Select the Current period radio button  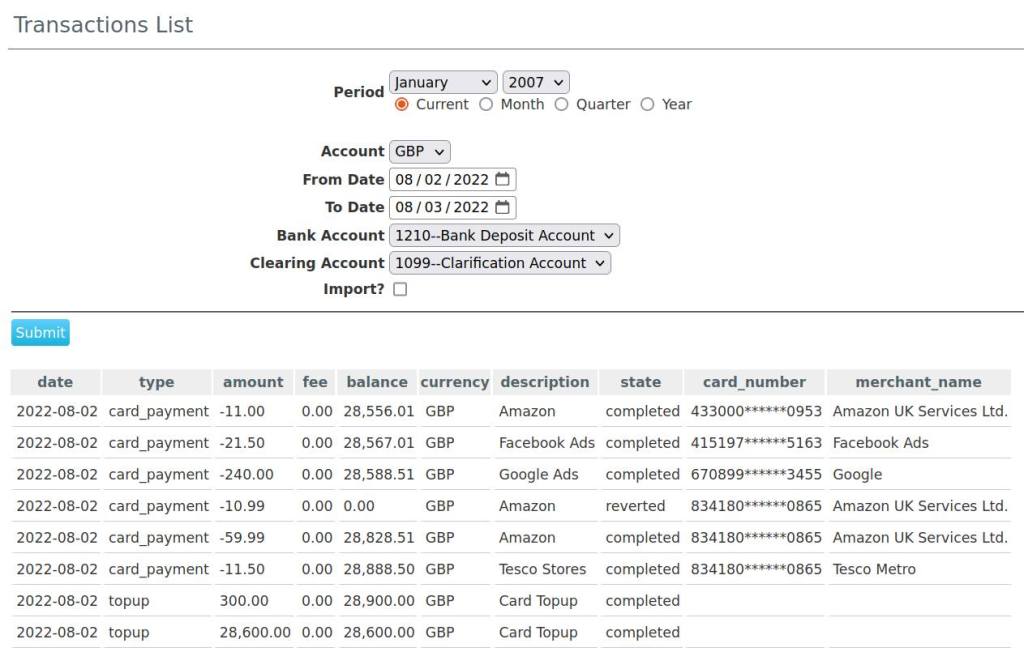[x=402, y=104]
